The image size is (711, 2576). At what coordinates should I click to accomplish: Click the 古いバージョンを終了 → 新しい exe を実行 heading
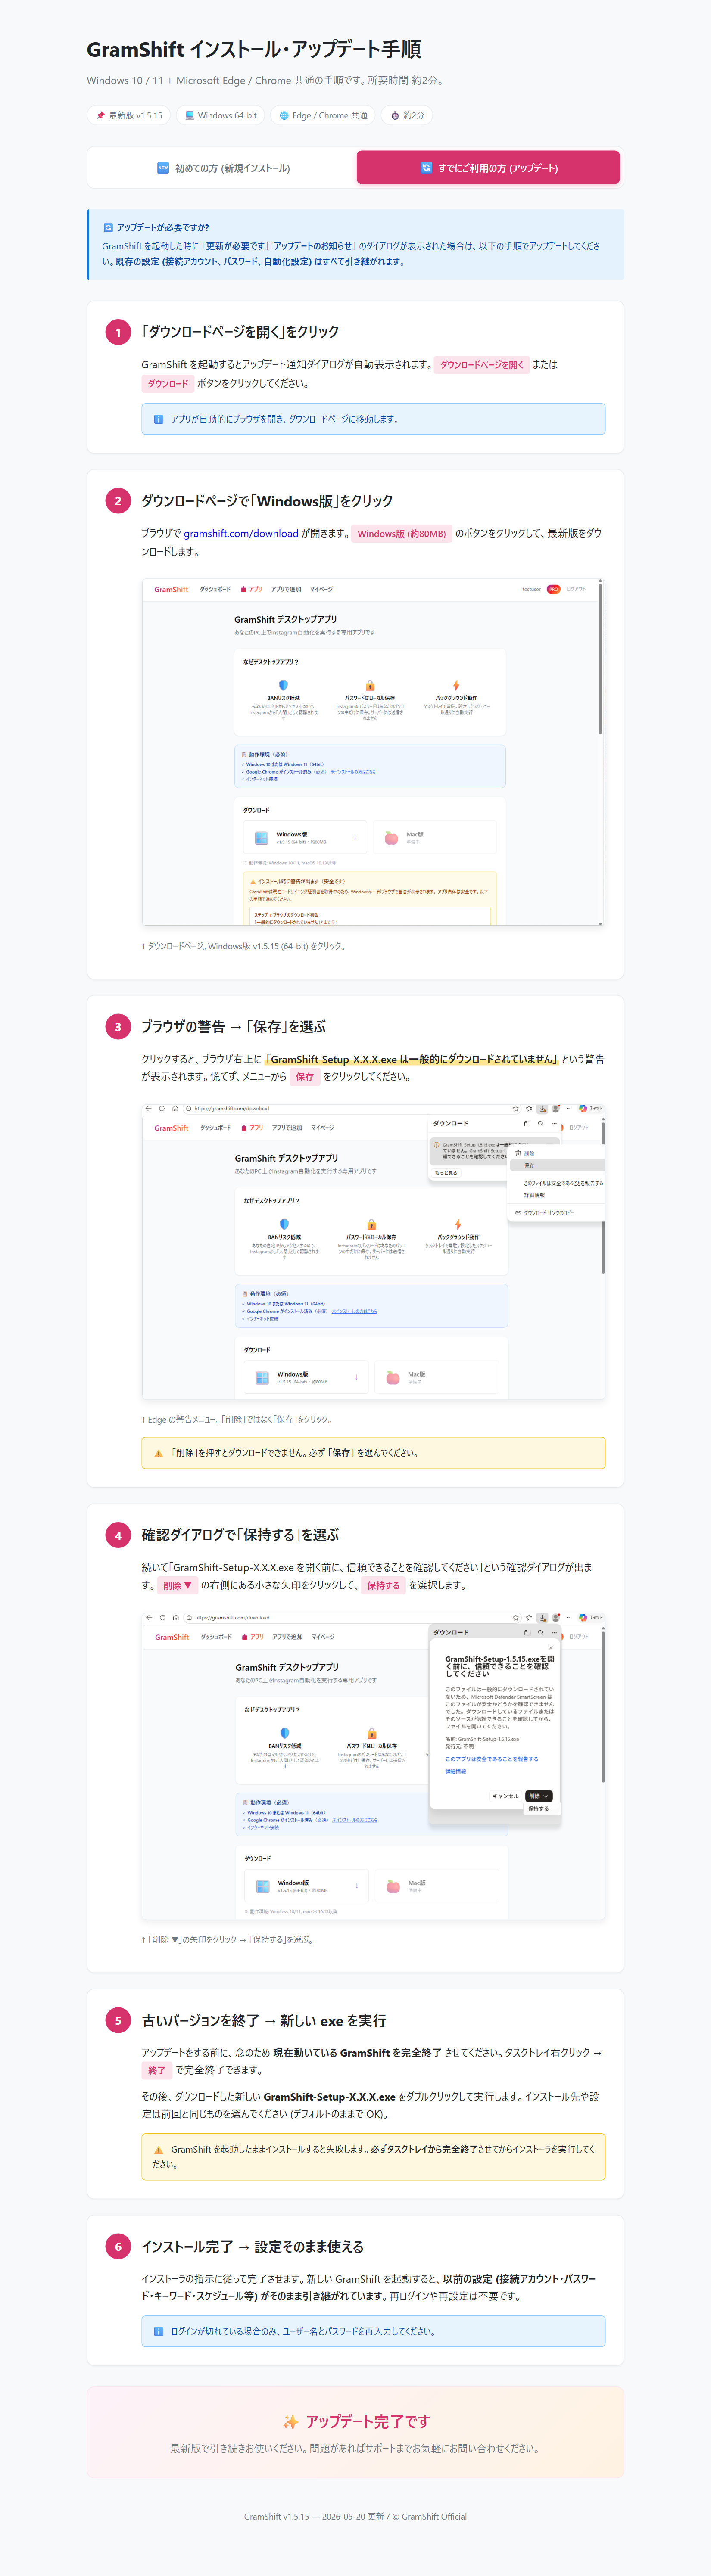point(264,2020)
